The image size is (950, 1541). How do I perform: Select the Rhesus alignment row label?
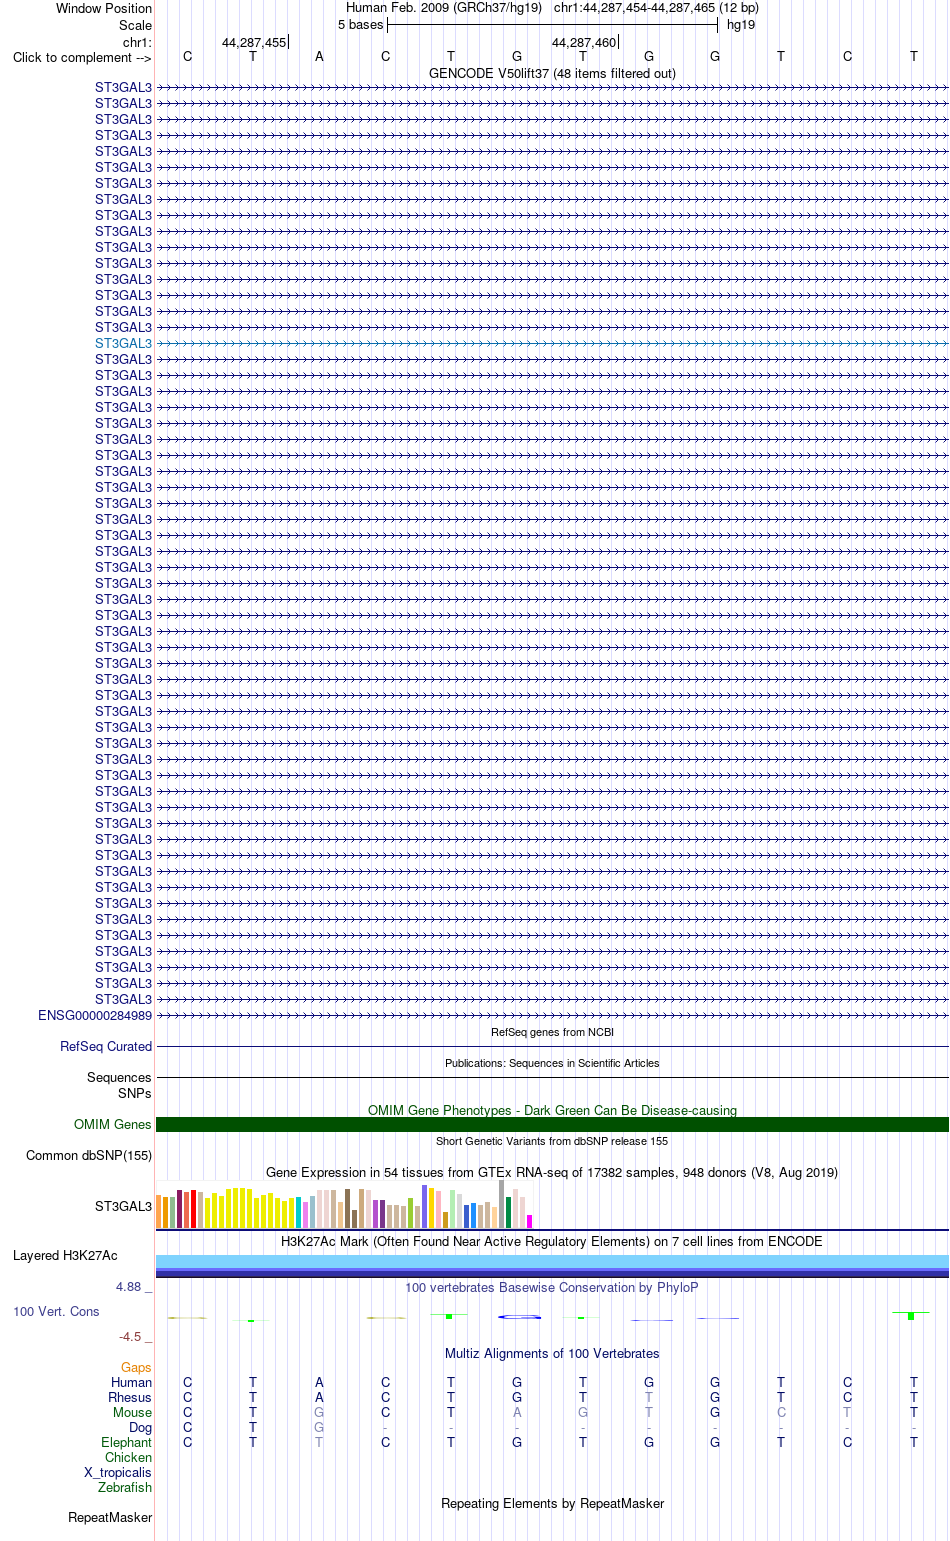[130, 1397]
